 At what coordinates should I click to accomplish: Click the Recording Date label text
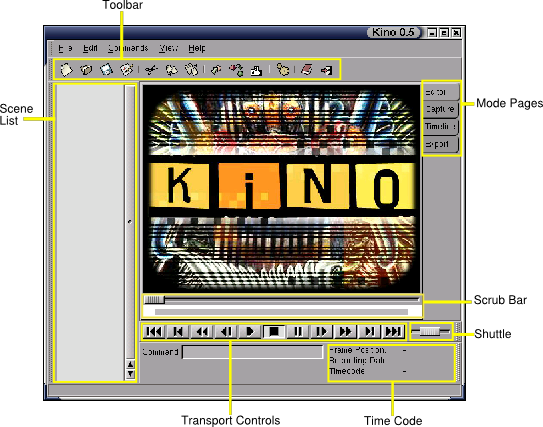(357, 361)
